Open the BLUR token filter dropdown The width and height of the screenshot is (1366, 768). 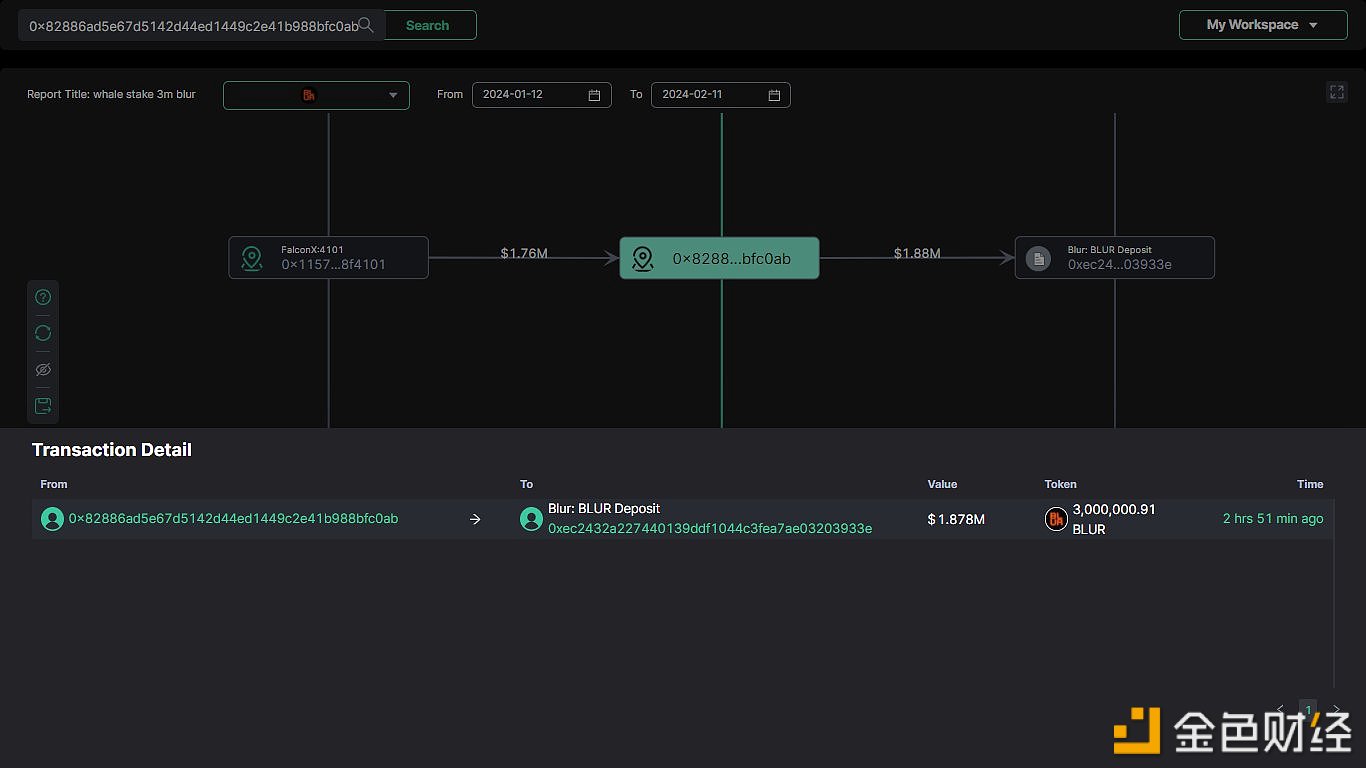pos(316,95)
